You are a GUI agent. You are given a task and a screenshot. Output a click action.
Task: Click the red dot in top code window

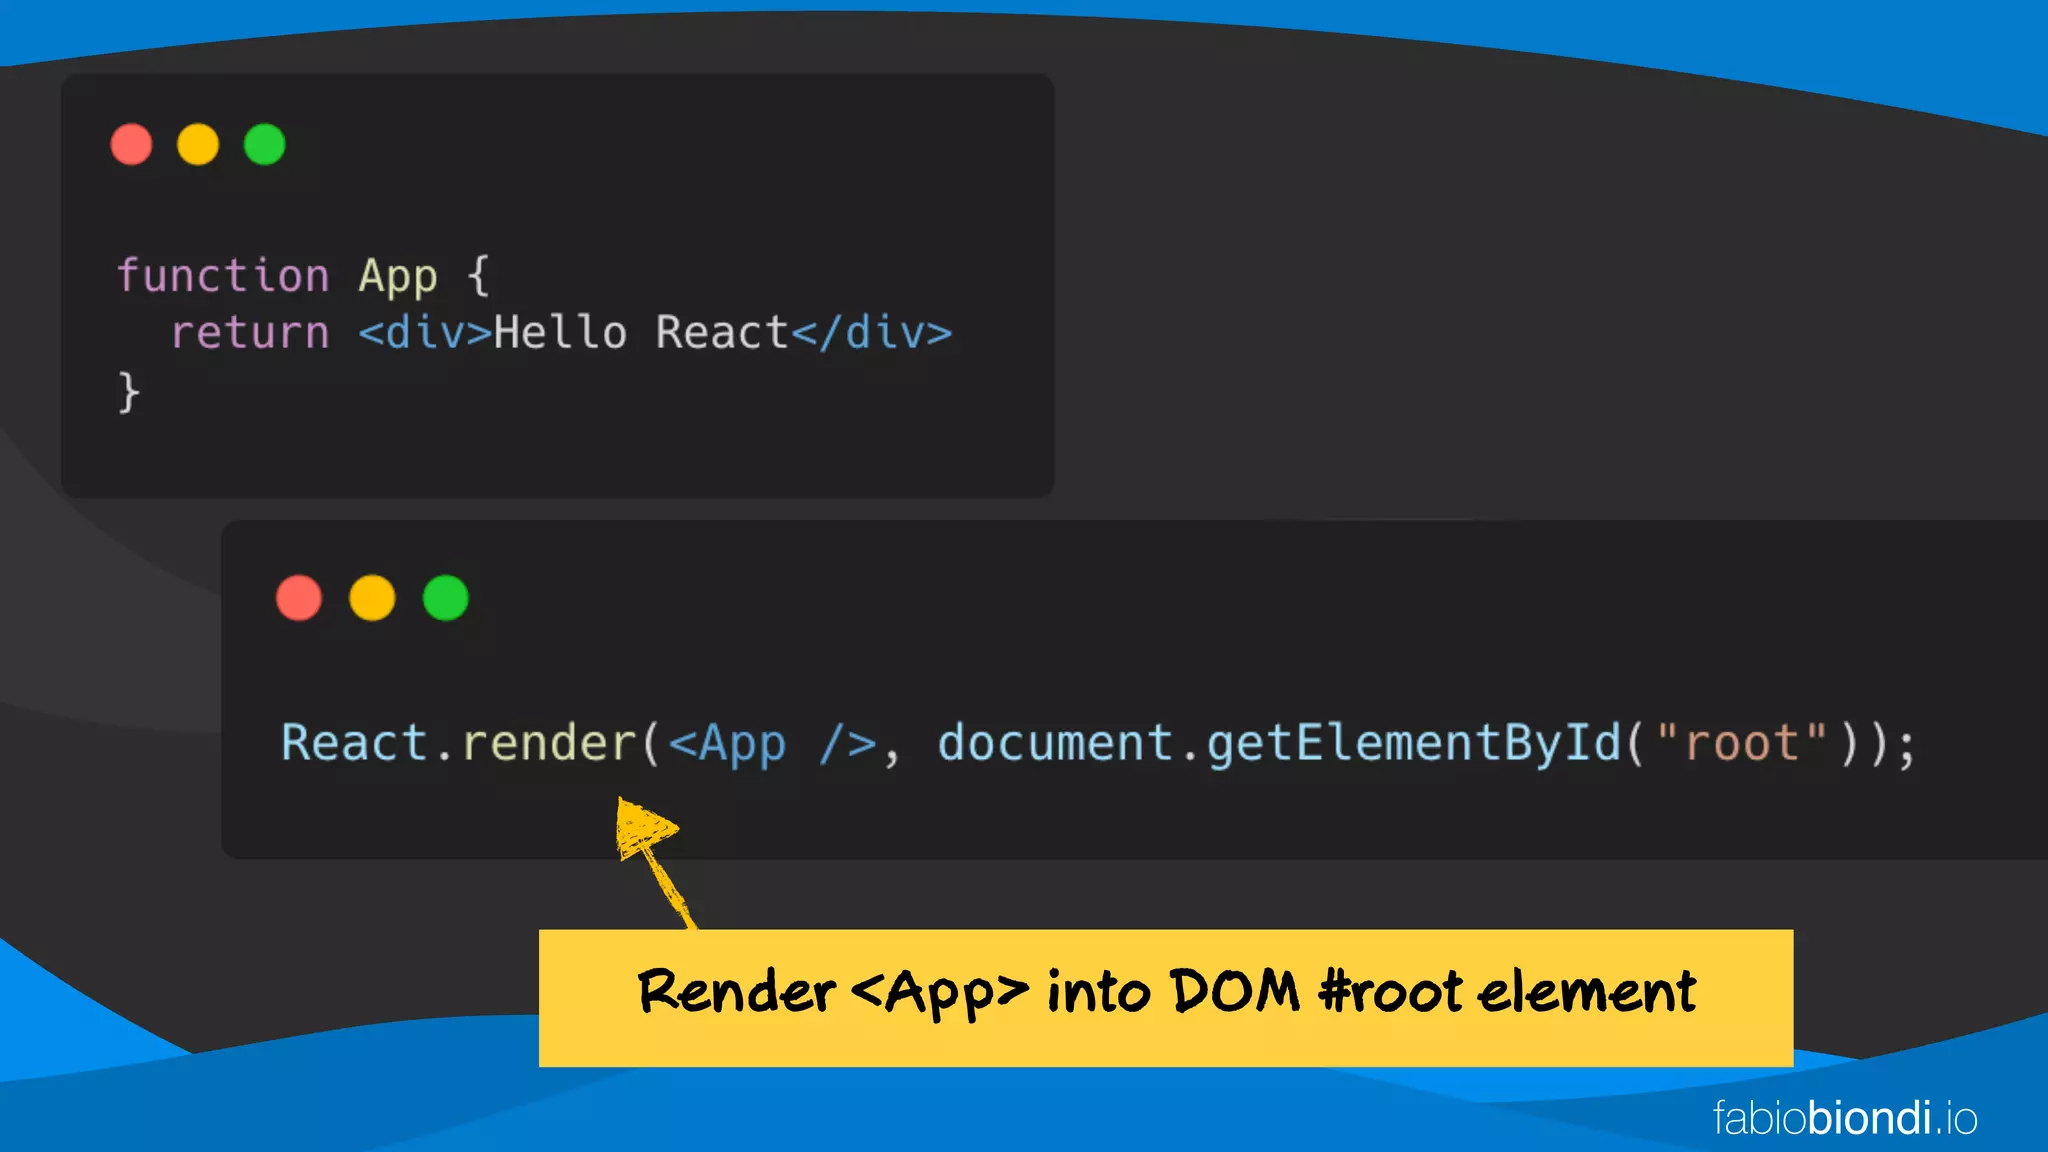click(x=131, y=144)
